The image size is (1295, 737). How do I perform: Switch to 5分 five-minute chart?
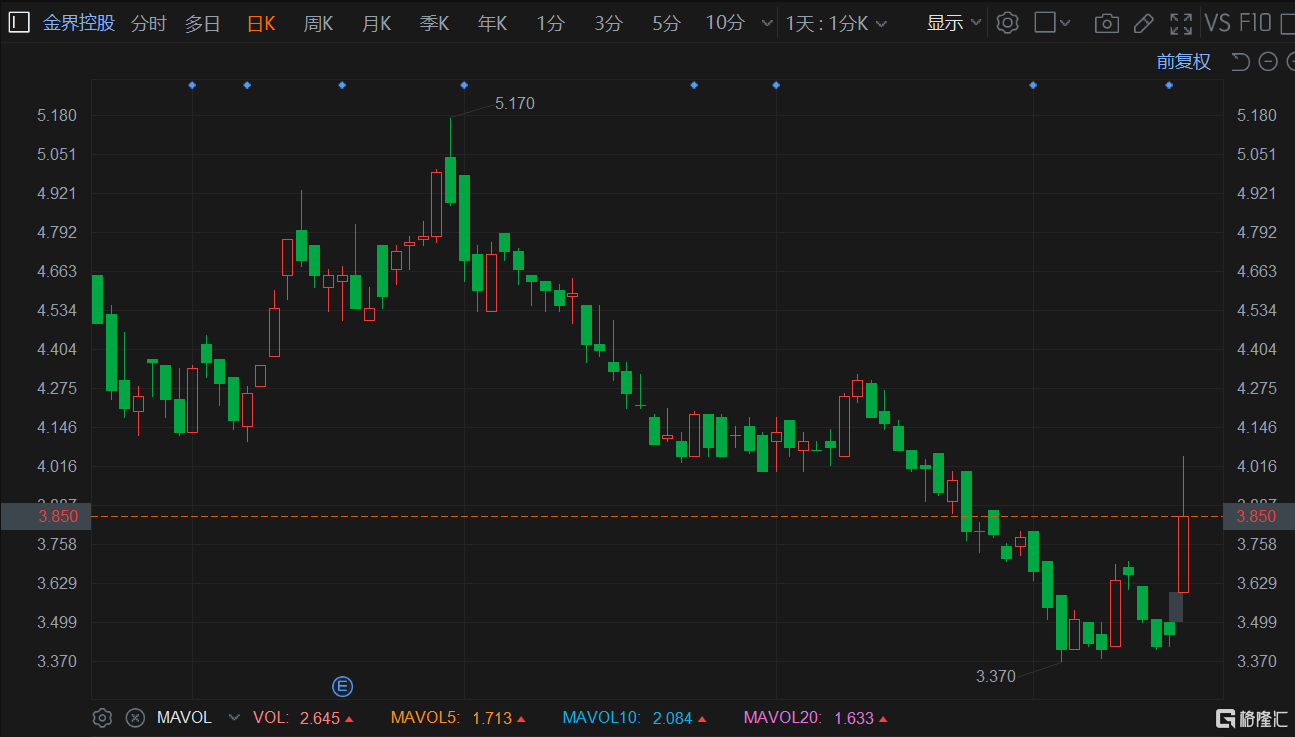pos(666,23)
